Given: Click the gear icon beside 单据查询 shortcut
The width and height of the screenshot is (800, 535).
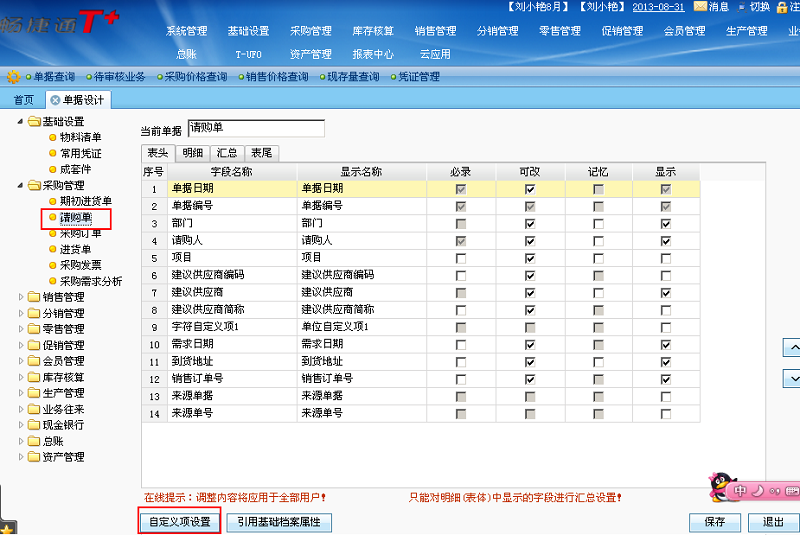Looking at the screenshot, I should [x=13, y=76].
